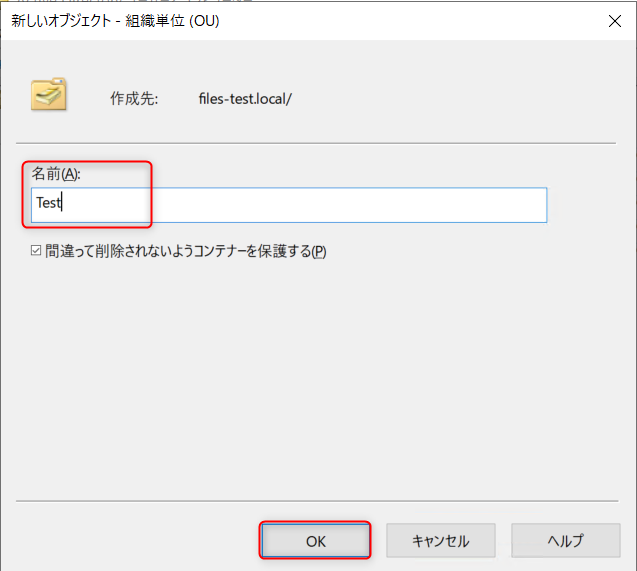The image size is (637, 571).
Task: Focus the 名前 text input field
Action: coord(300,204)
